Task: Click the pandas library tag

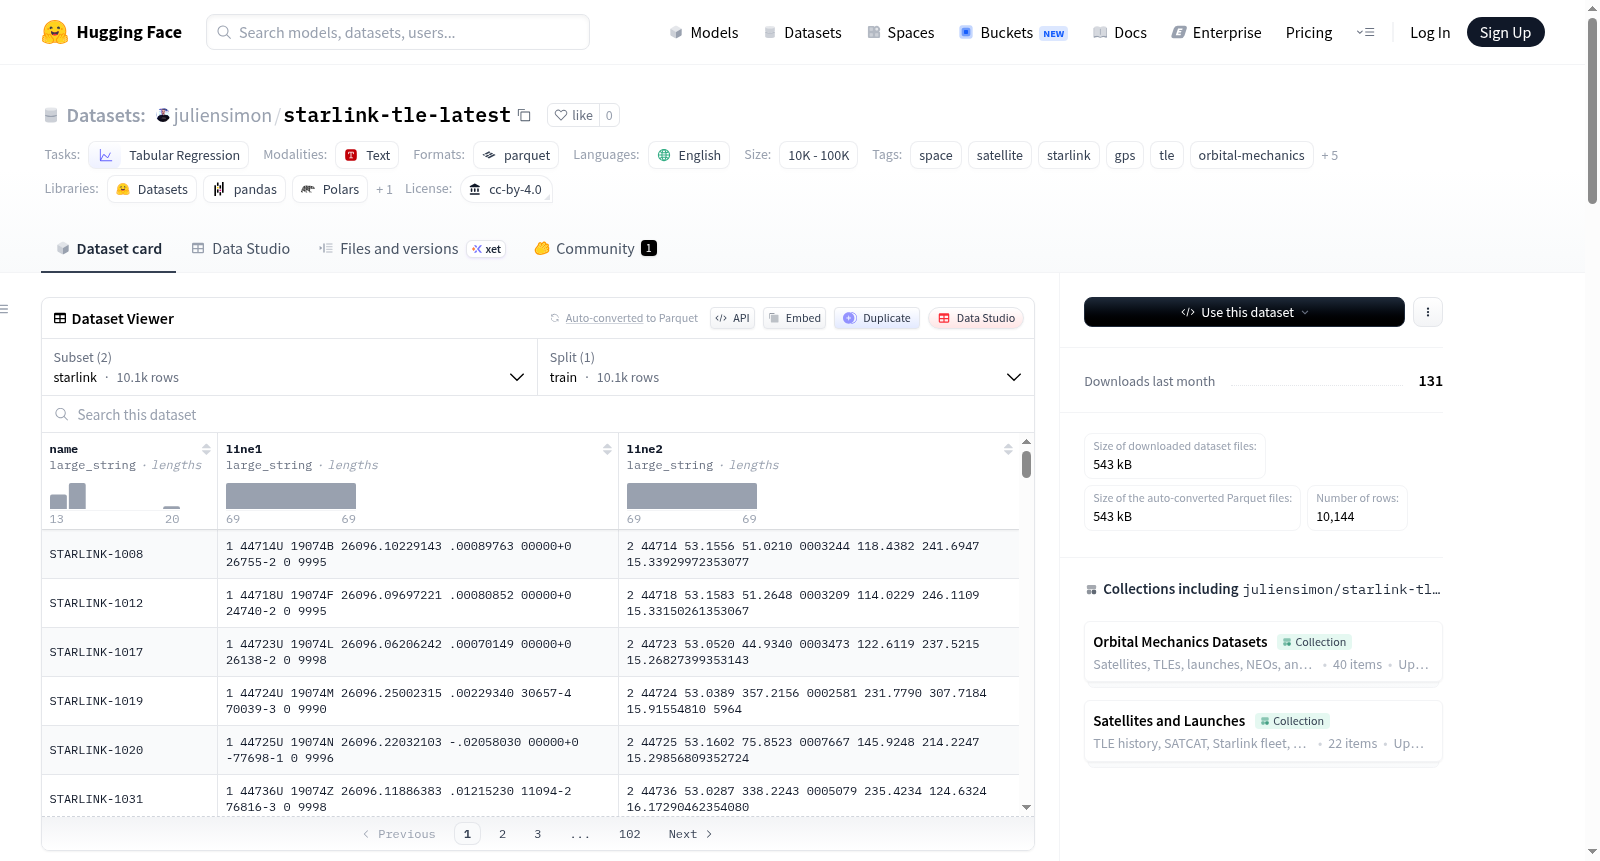Action: (245, 189)
